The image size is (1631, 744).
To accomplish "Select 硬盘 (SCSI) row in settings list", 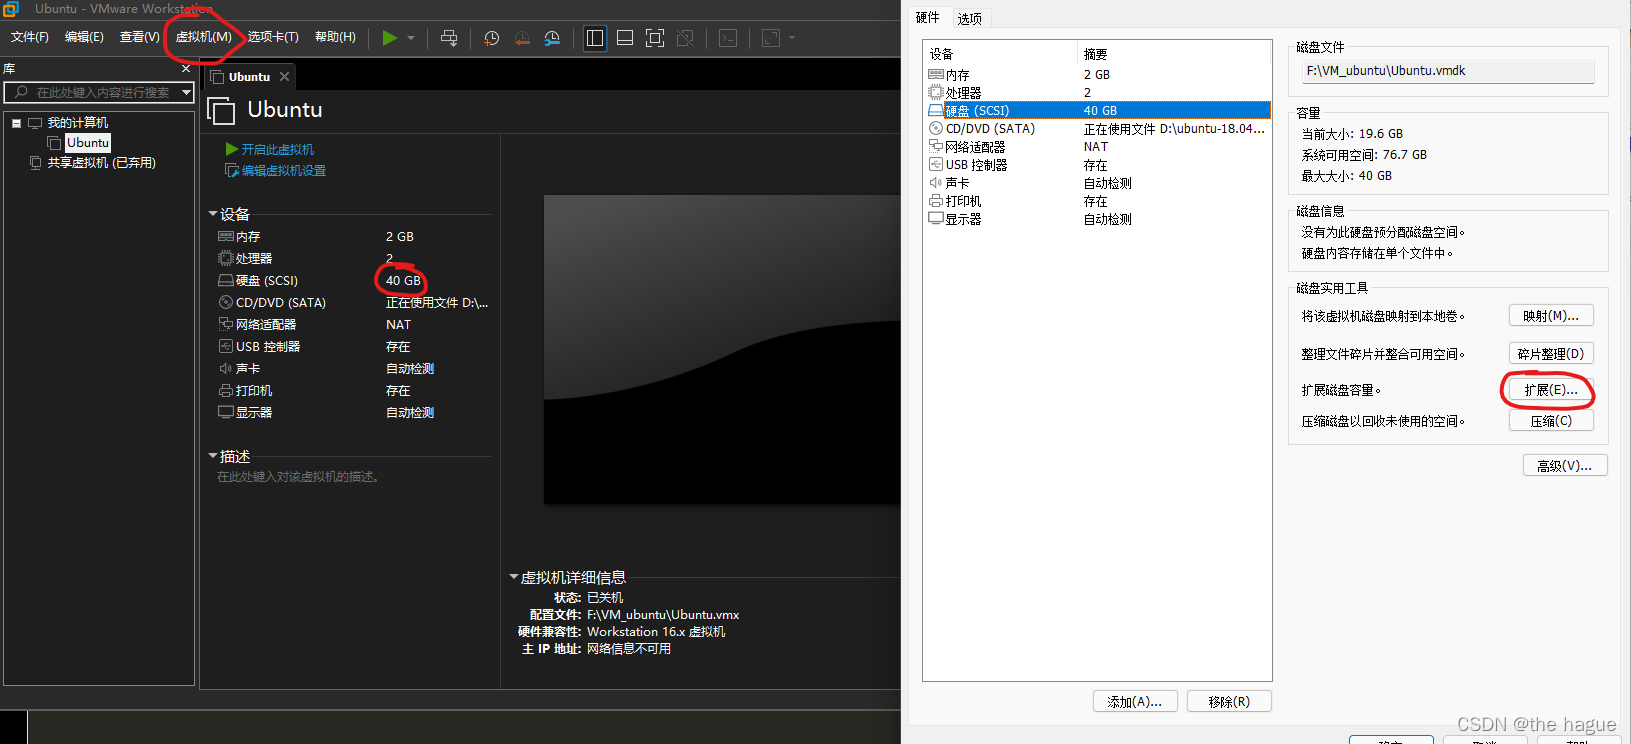I will 1098,111.
